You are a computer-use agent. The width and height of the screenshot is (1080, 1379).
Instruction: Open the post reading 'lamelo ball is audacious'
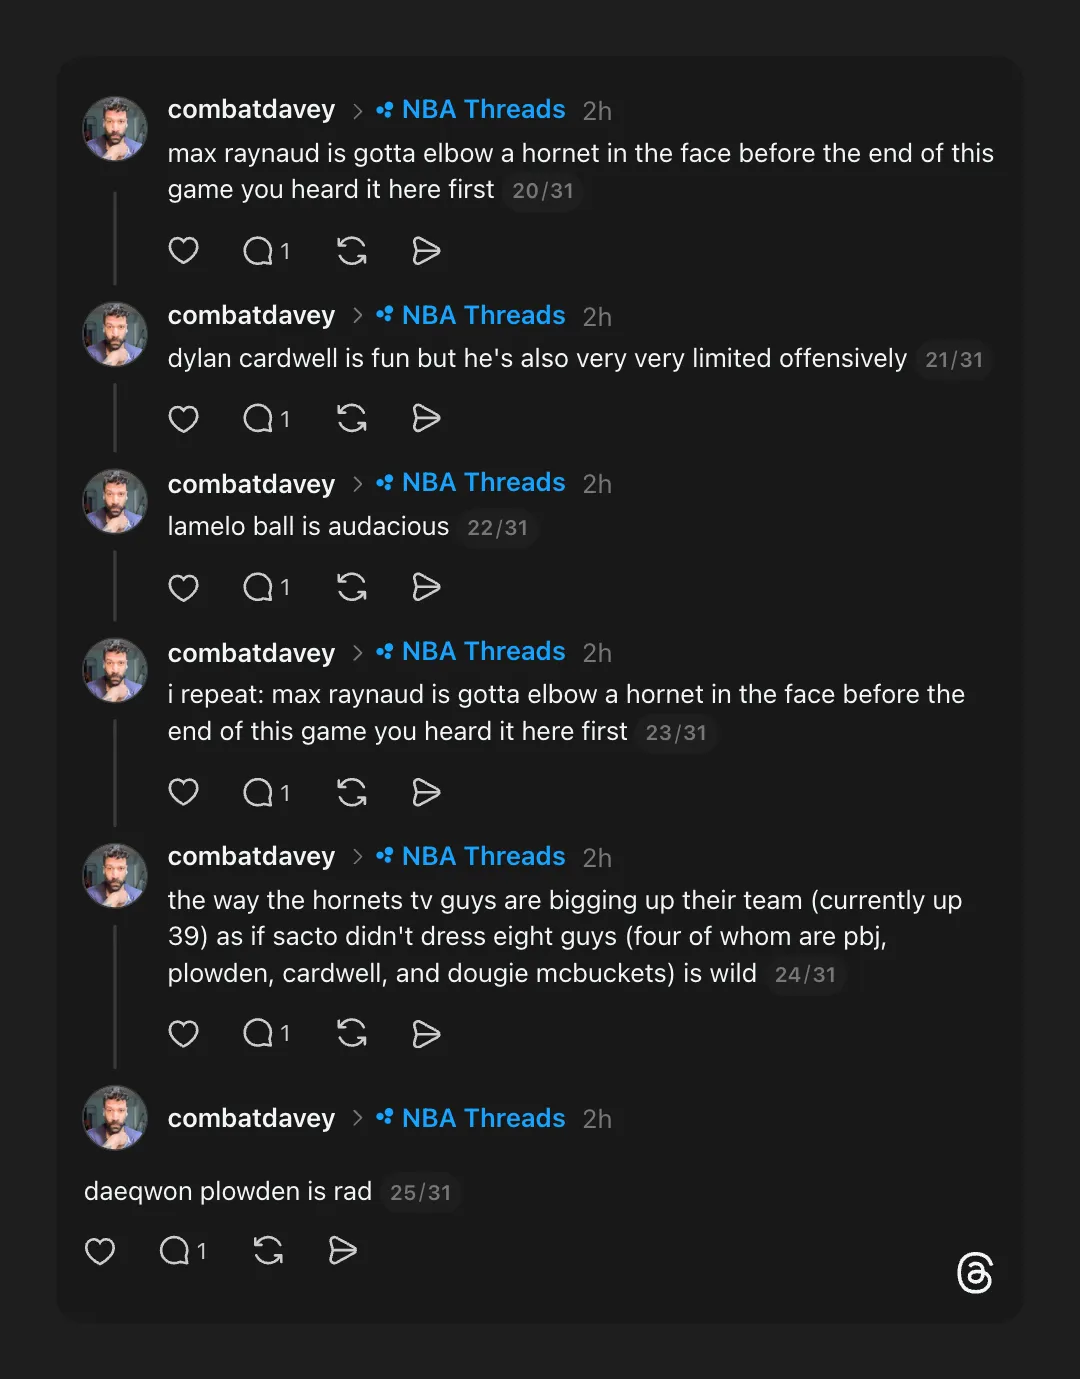coord(308,527)
